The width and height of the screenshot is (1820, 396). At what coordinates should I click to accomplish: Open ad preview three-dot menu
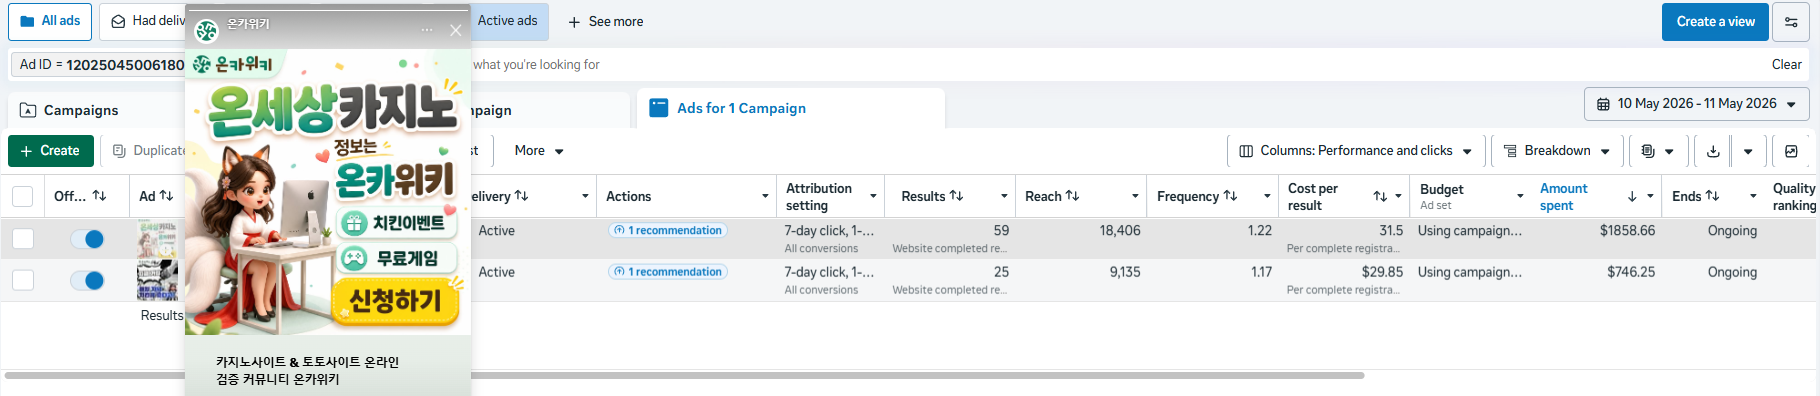427,30
